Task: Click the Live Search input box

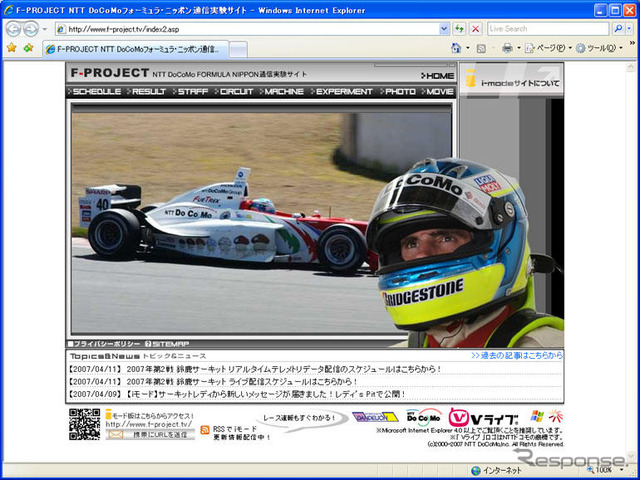Action: pos(548,29)
